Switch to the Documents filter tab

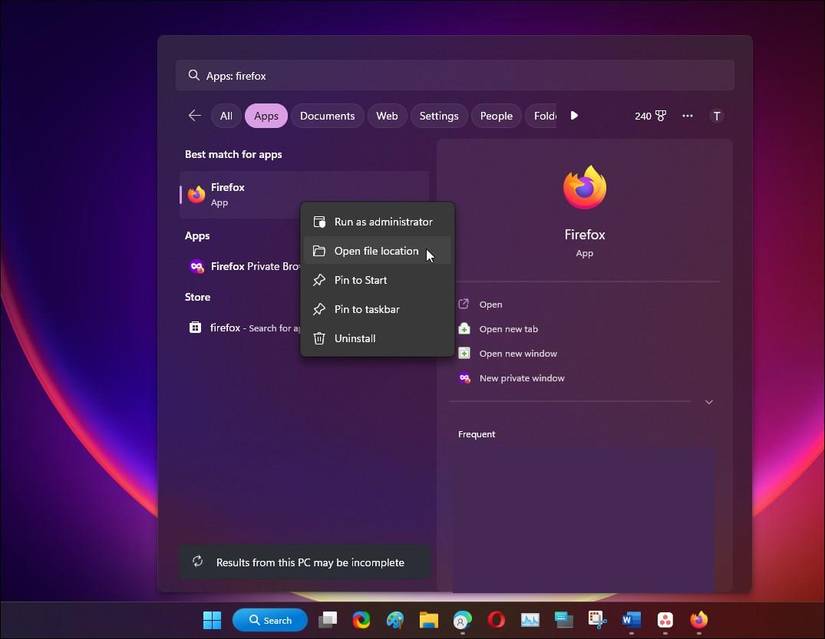click(327, 116)
